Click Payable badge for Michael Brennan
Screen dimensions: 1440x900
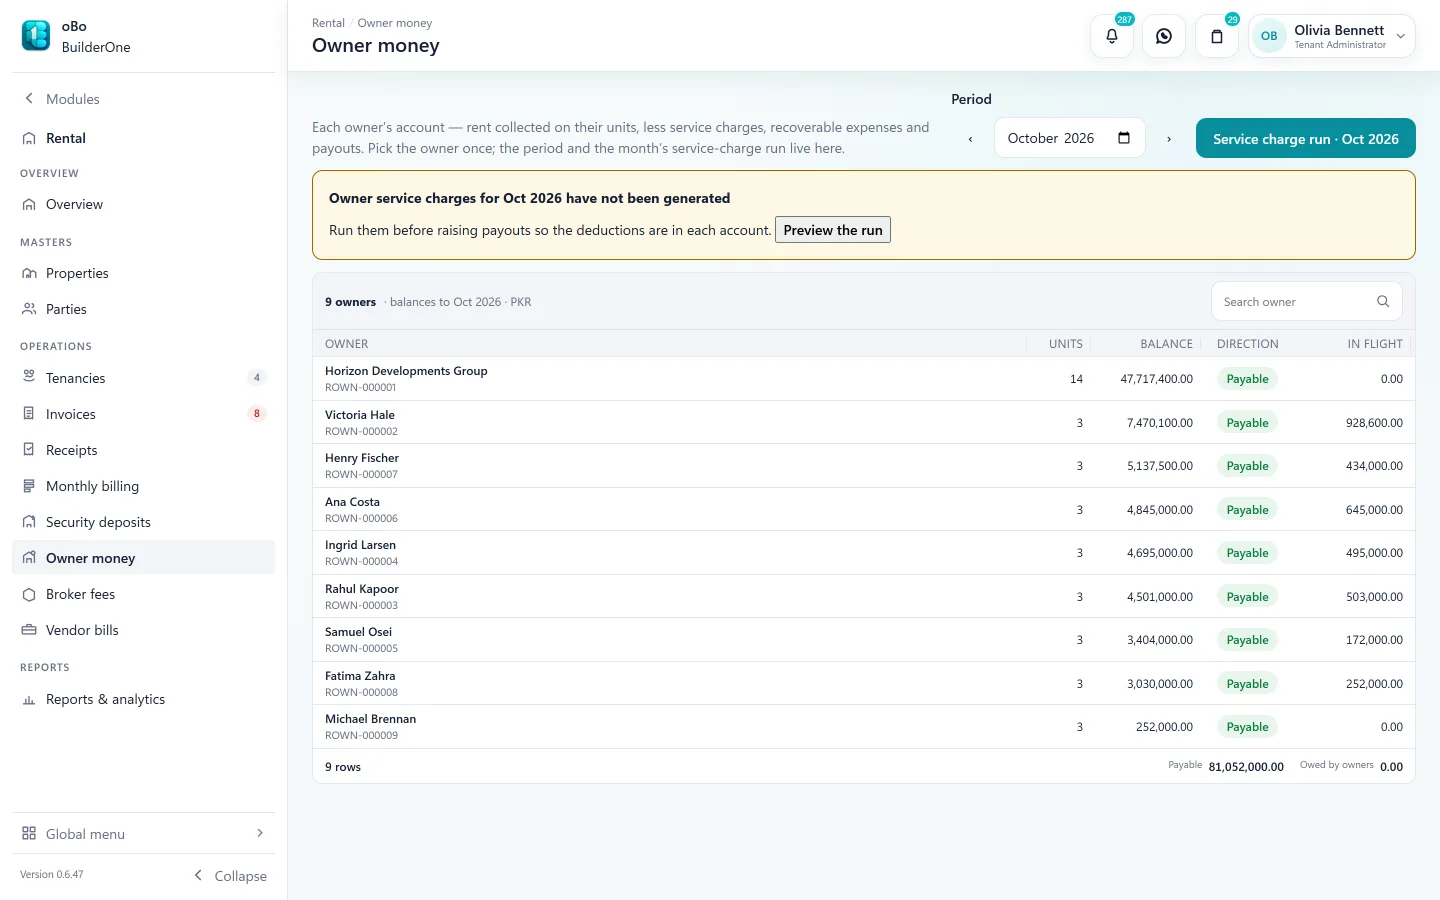pyautogui.click(x=1247, y=727)
